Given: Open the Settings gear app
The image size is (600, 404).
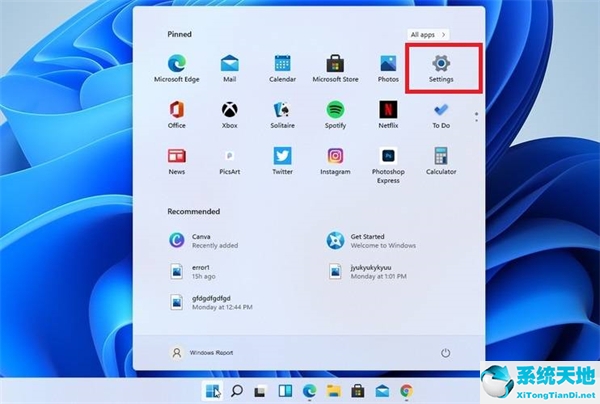Looking at the screenshot, I should click(x=441, y=68).
